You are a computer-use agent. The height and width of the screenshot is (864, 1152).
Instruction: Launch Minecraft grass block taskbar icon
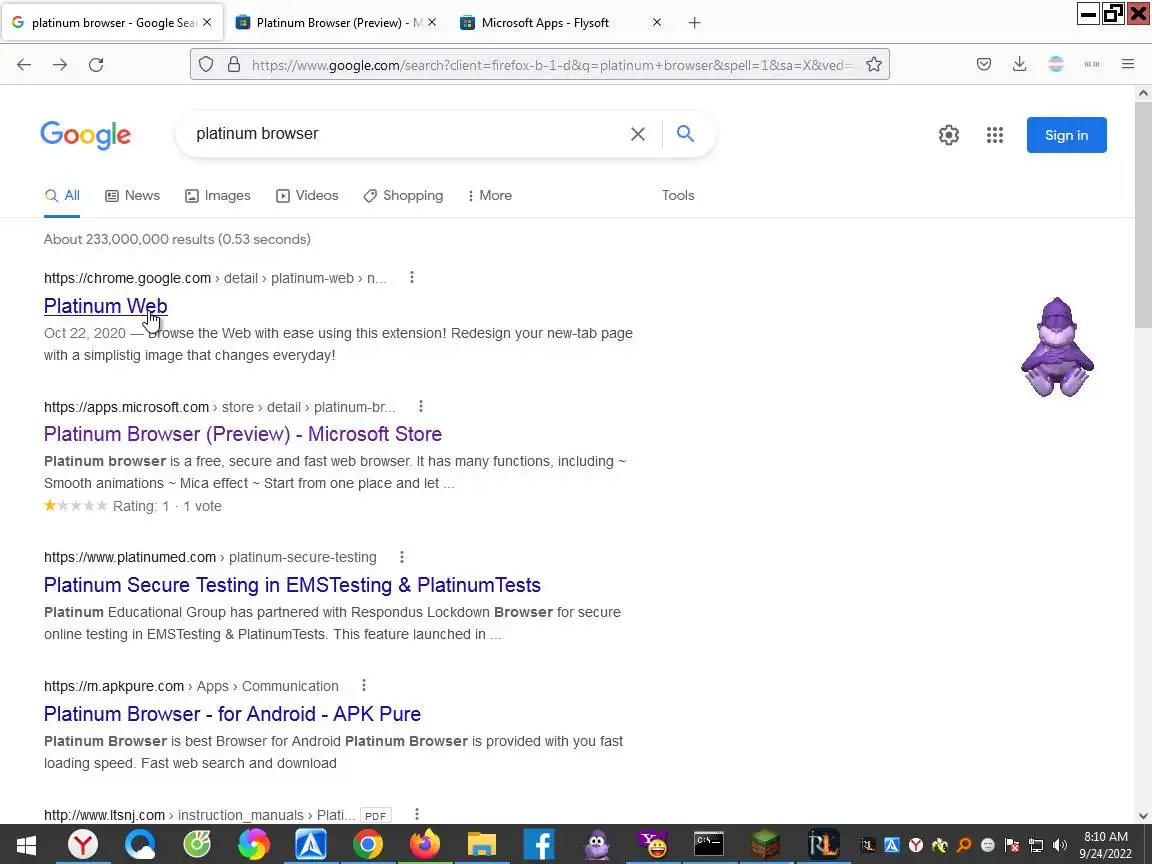pos(766,845)
